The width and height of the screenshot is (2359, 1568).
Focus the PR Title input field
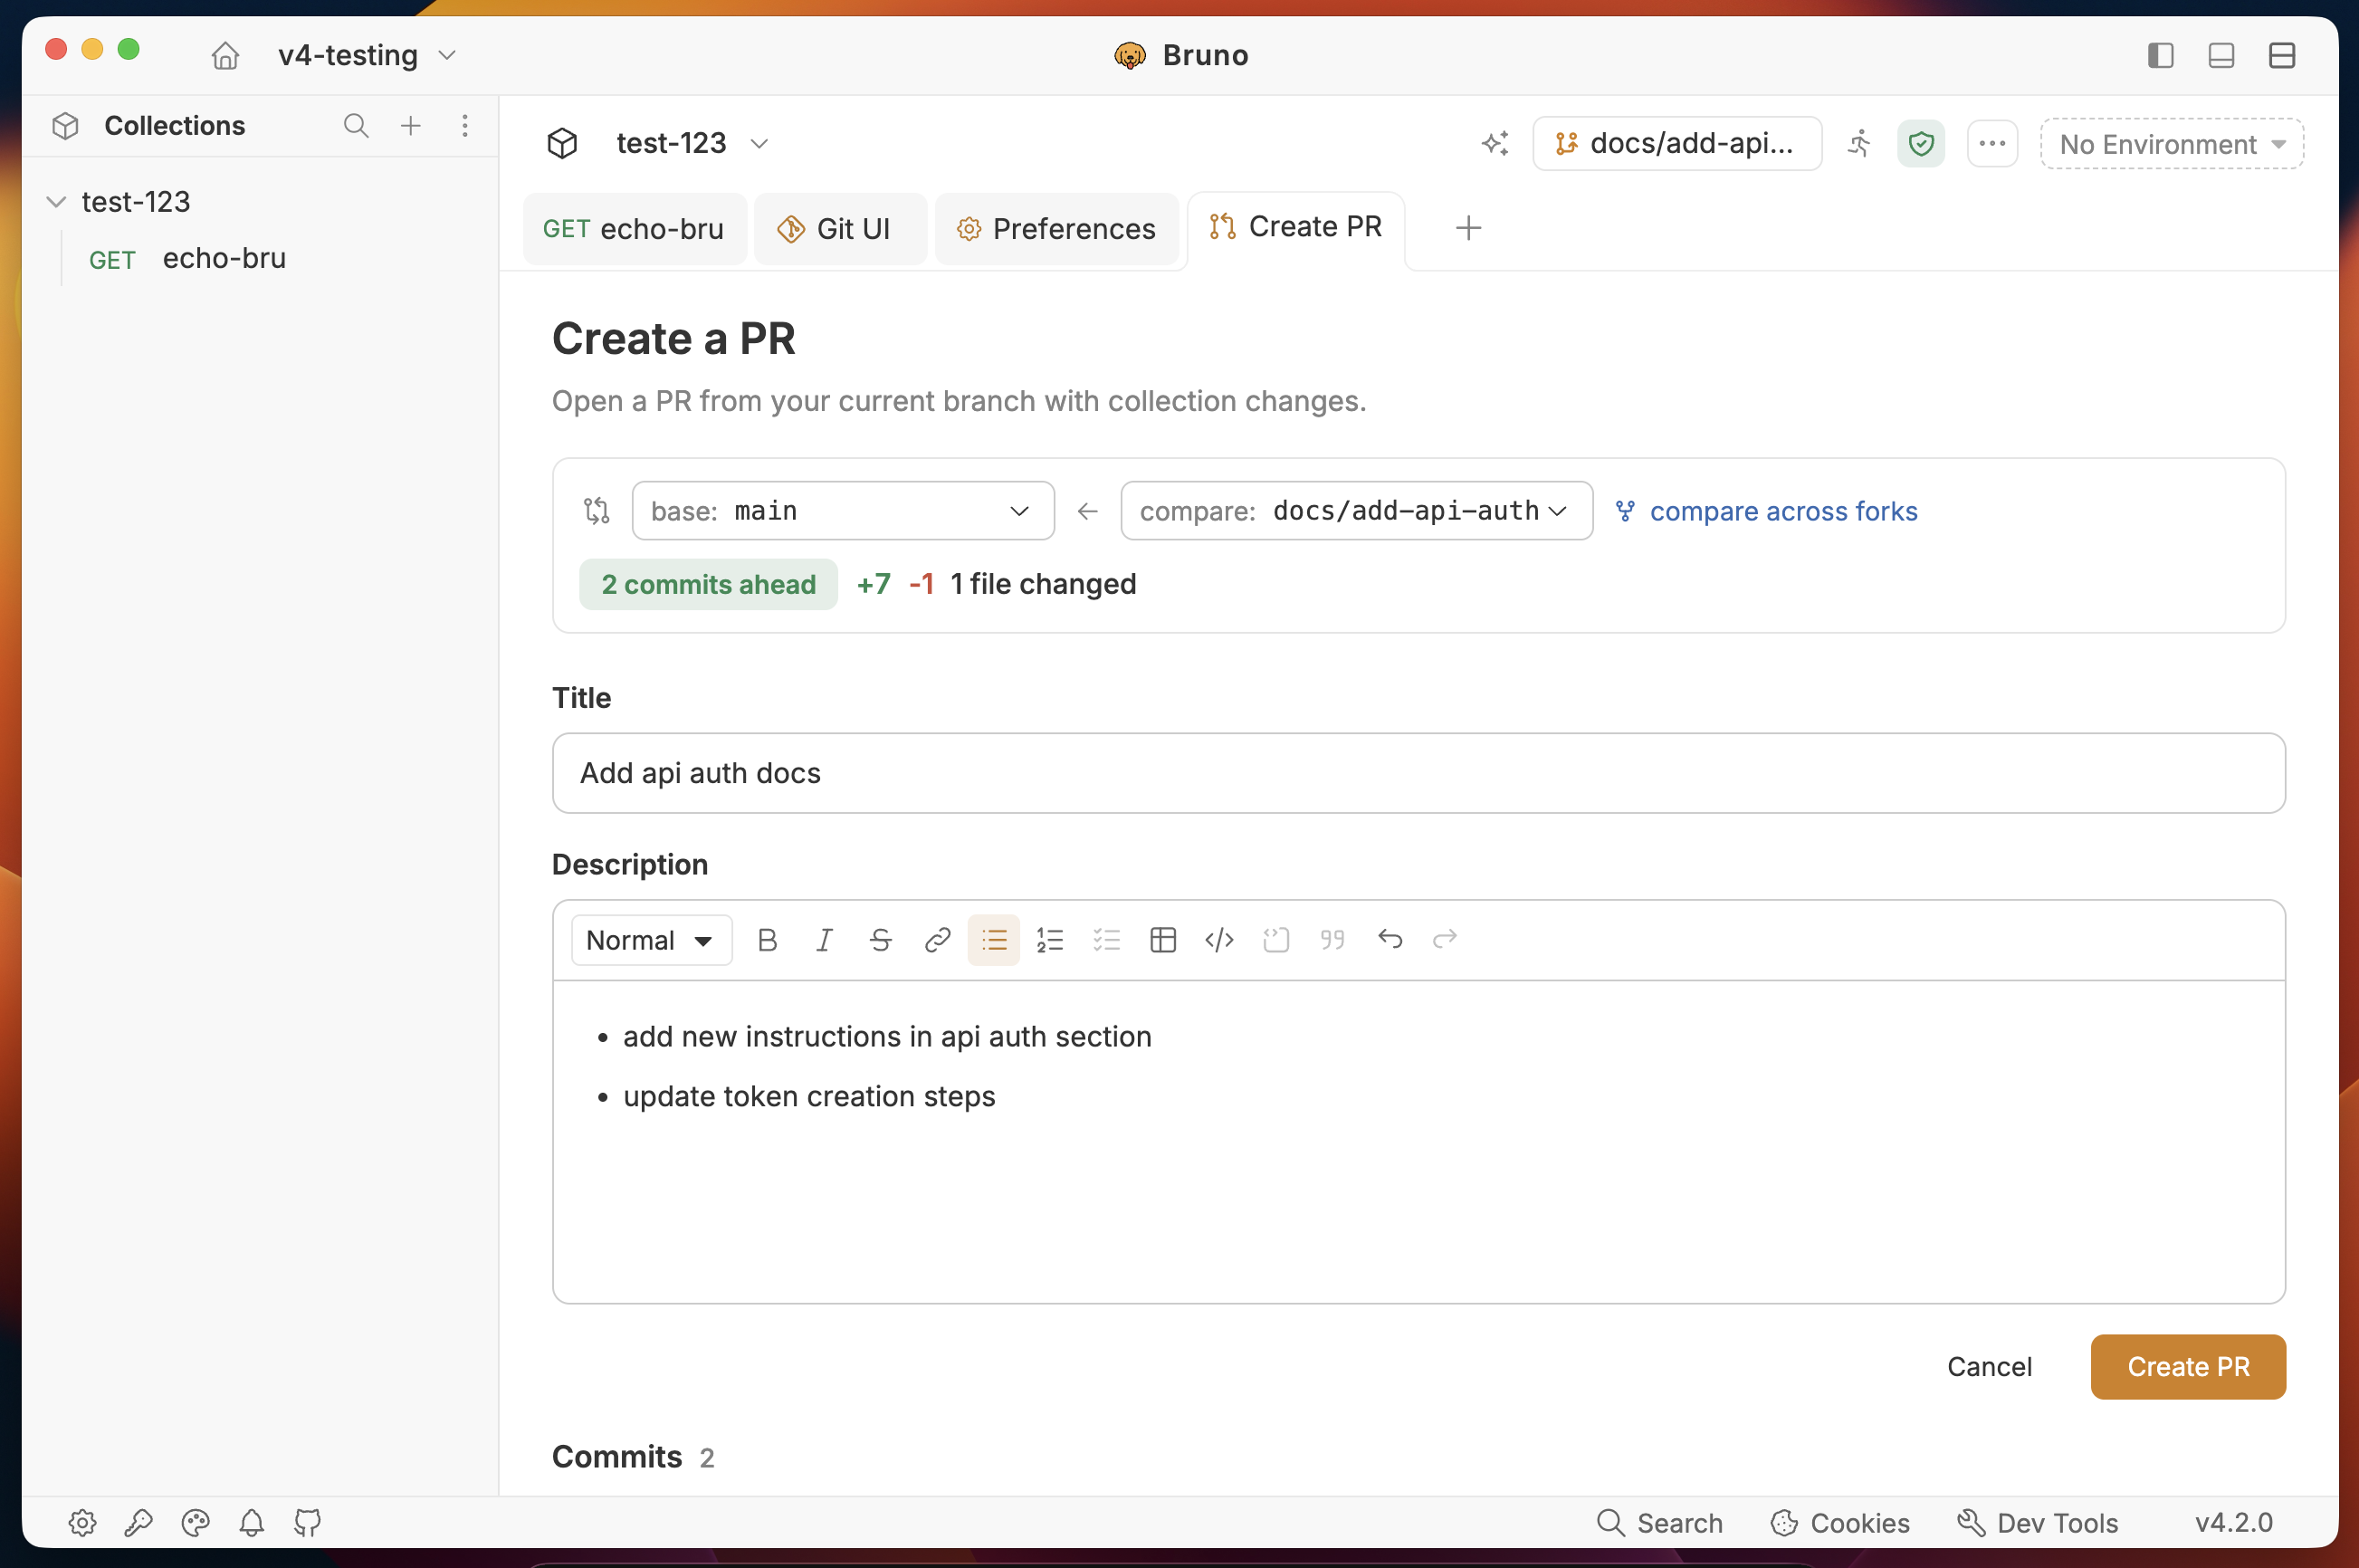coord(1418,773)
